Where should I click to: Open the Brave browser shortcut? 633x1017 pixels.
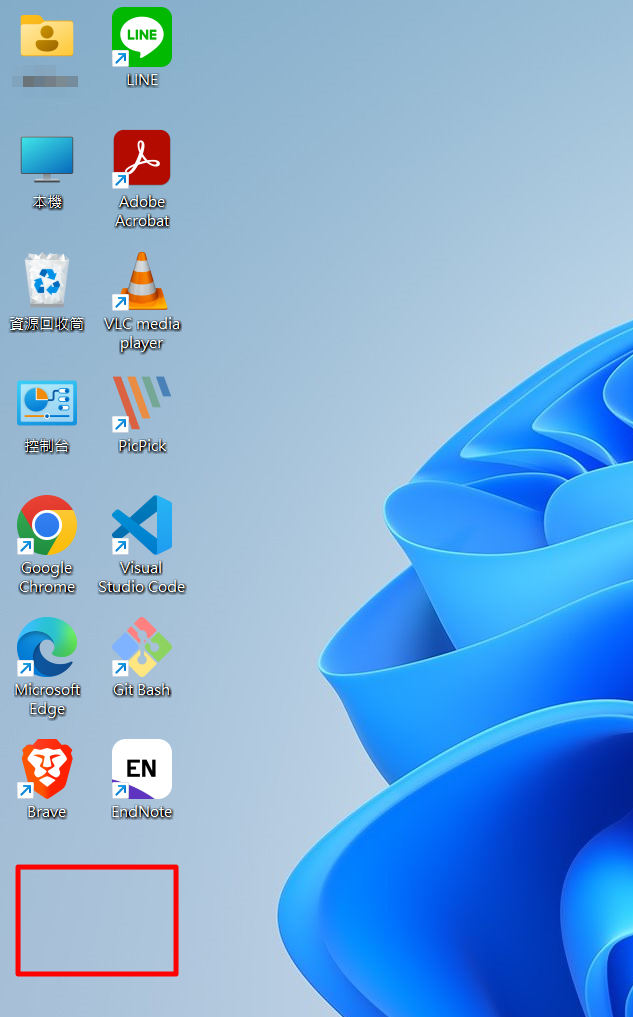(47, 769)
